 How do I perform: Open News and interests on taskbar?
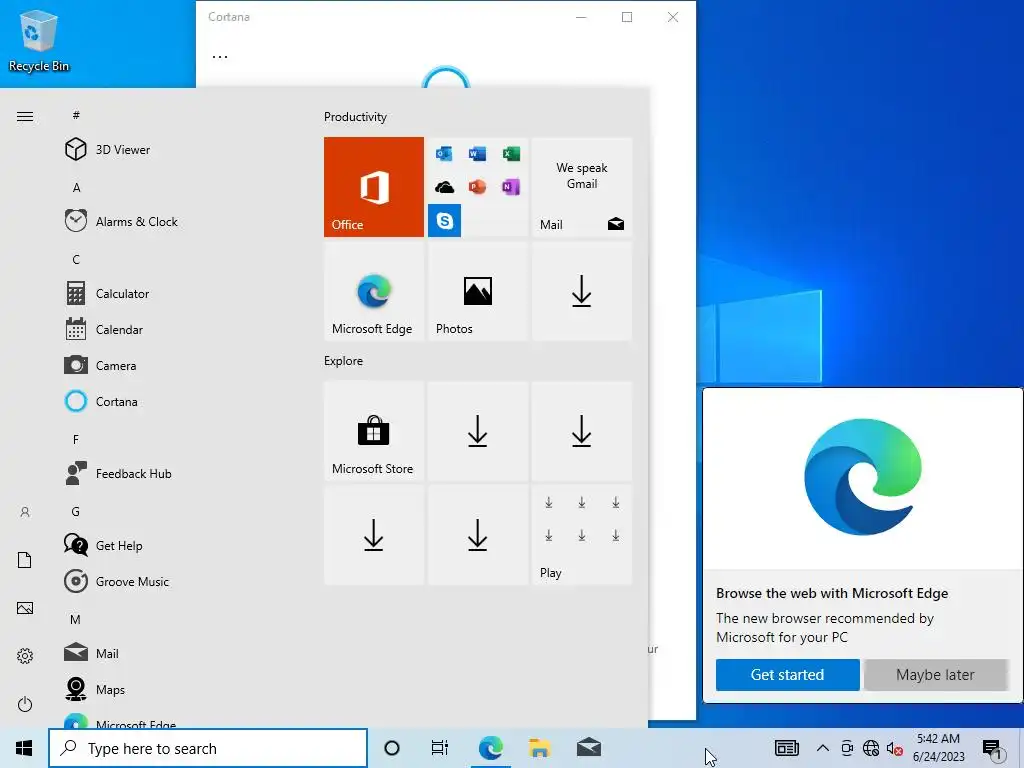[x=786, y=748]
